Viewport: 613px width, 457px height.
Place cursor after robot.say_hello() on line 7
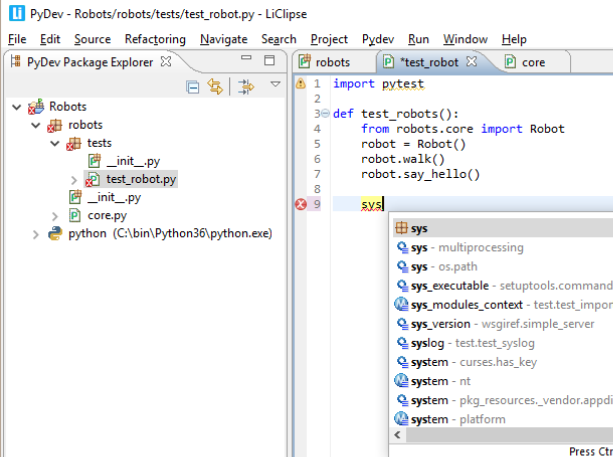[x=480, y=174]
